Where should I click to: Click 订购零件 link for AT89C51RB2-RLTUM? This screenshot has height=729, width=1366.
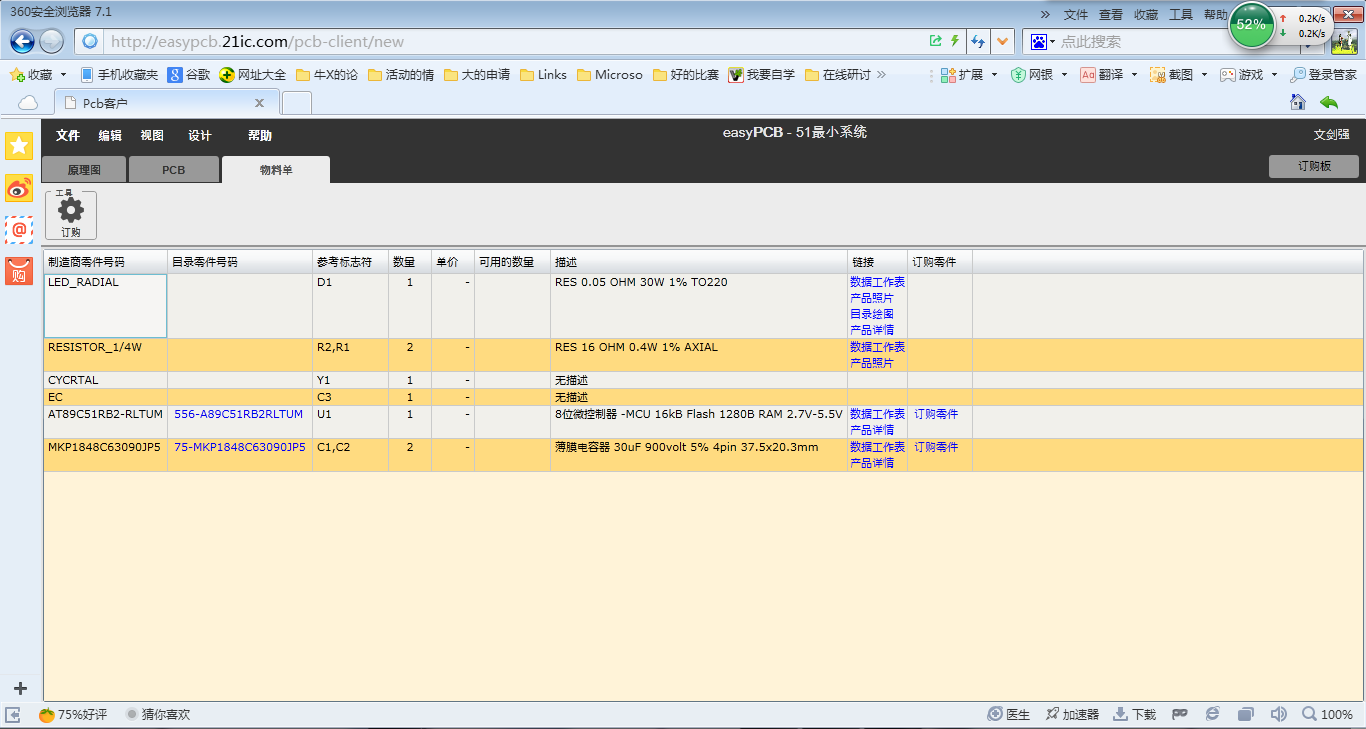[936, 414]
